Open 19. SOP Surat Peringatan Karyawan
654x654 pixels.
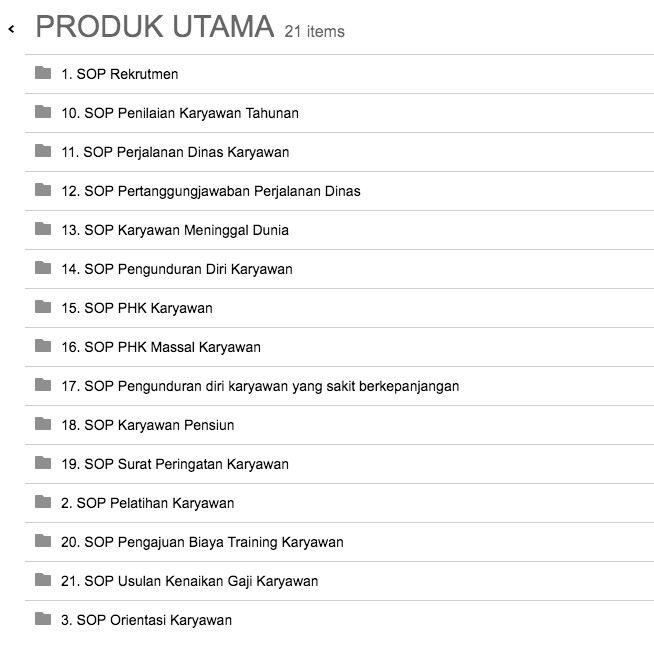click(174, 464)
